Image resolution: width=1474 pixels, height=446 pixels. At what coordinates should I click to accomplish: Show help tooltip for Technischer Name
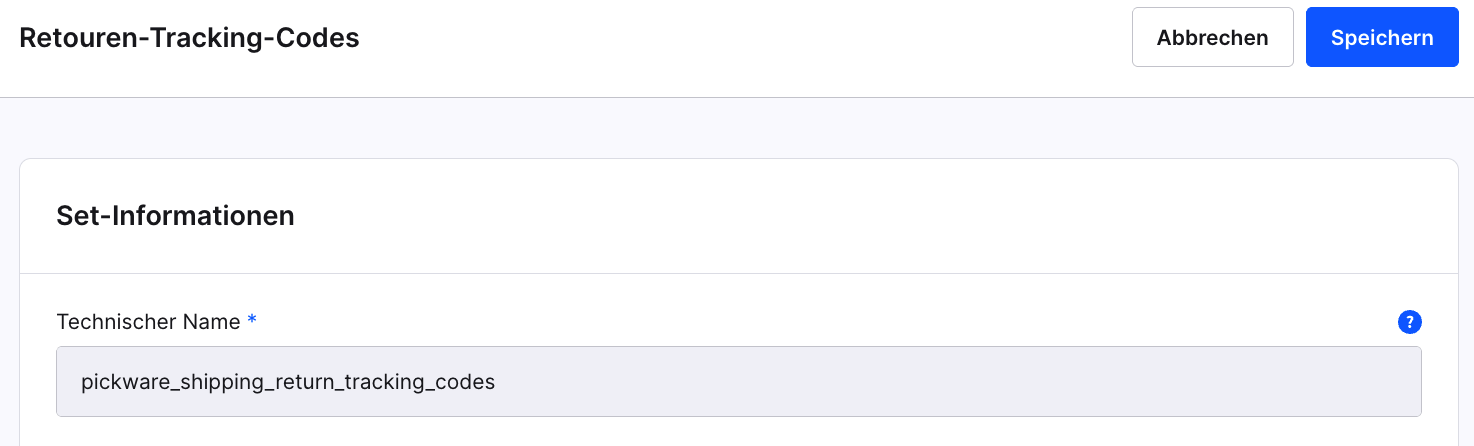coord(1409,322)
